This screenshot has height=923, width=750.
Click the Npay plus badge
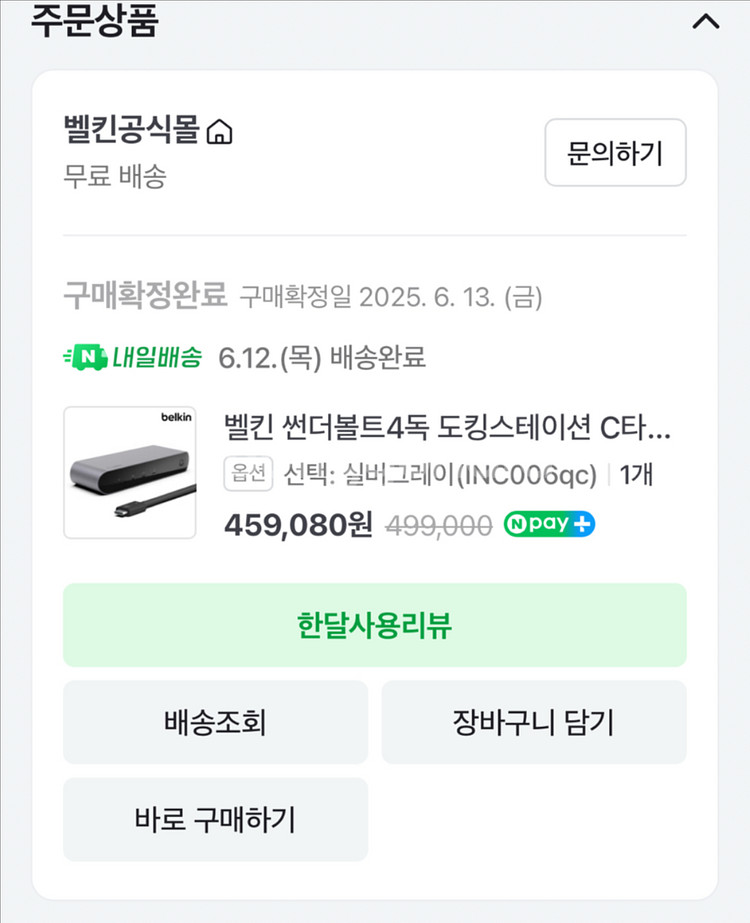click(x=549, y=524)
